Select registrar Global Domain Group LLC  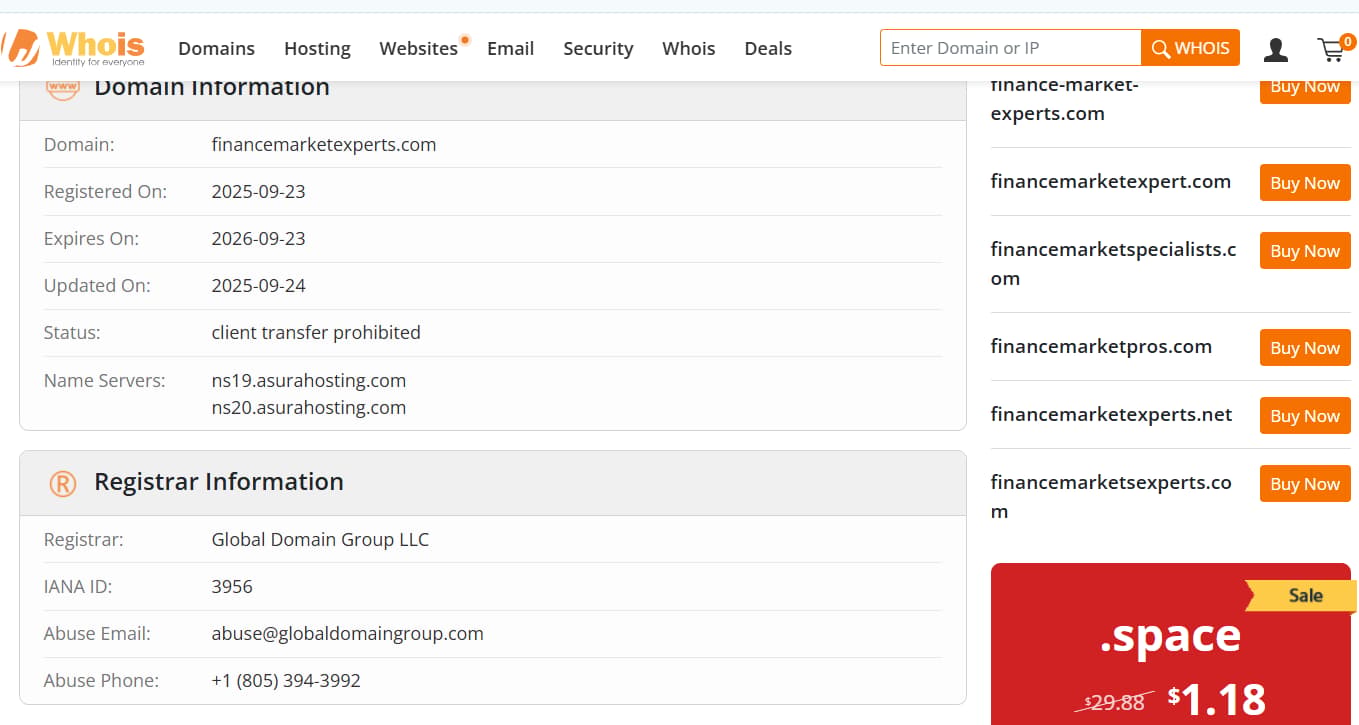tap(320, 539)
